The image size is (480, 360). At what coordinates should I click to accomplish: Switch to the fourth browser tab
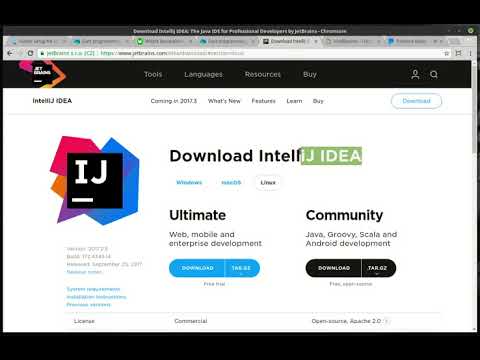[x=227, y=42]
